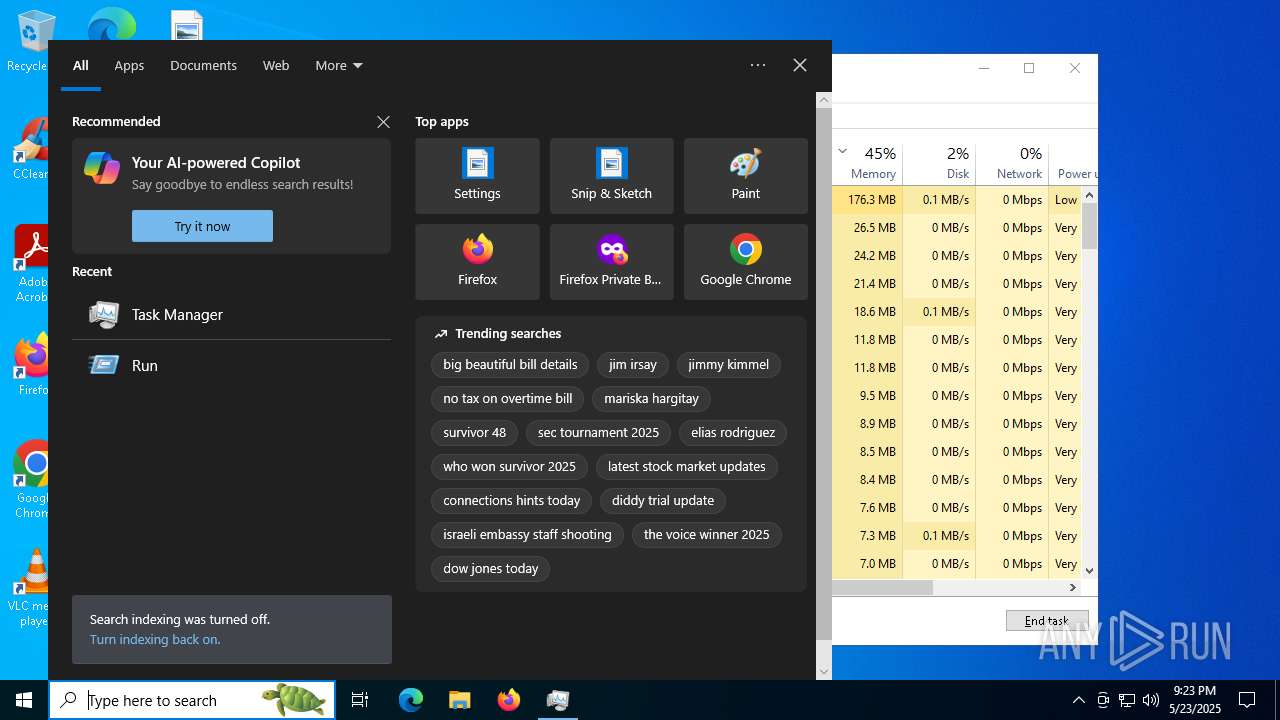Image resolution: width=1280 pixels, height=720 pixels.
Task: Click the Copilot logo icon
Action: [102, 168]
